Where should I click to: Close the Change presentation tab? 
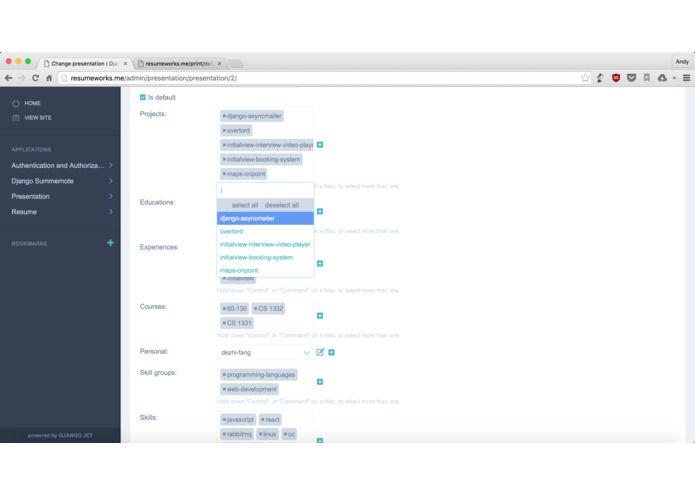(125, 64)
